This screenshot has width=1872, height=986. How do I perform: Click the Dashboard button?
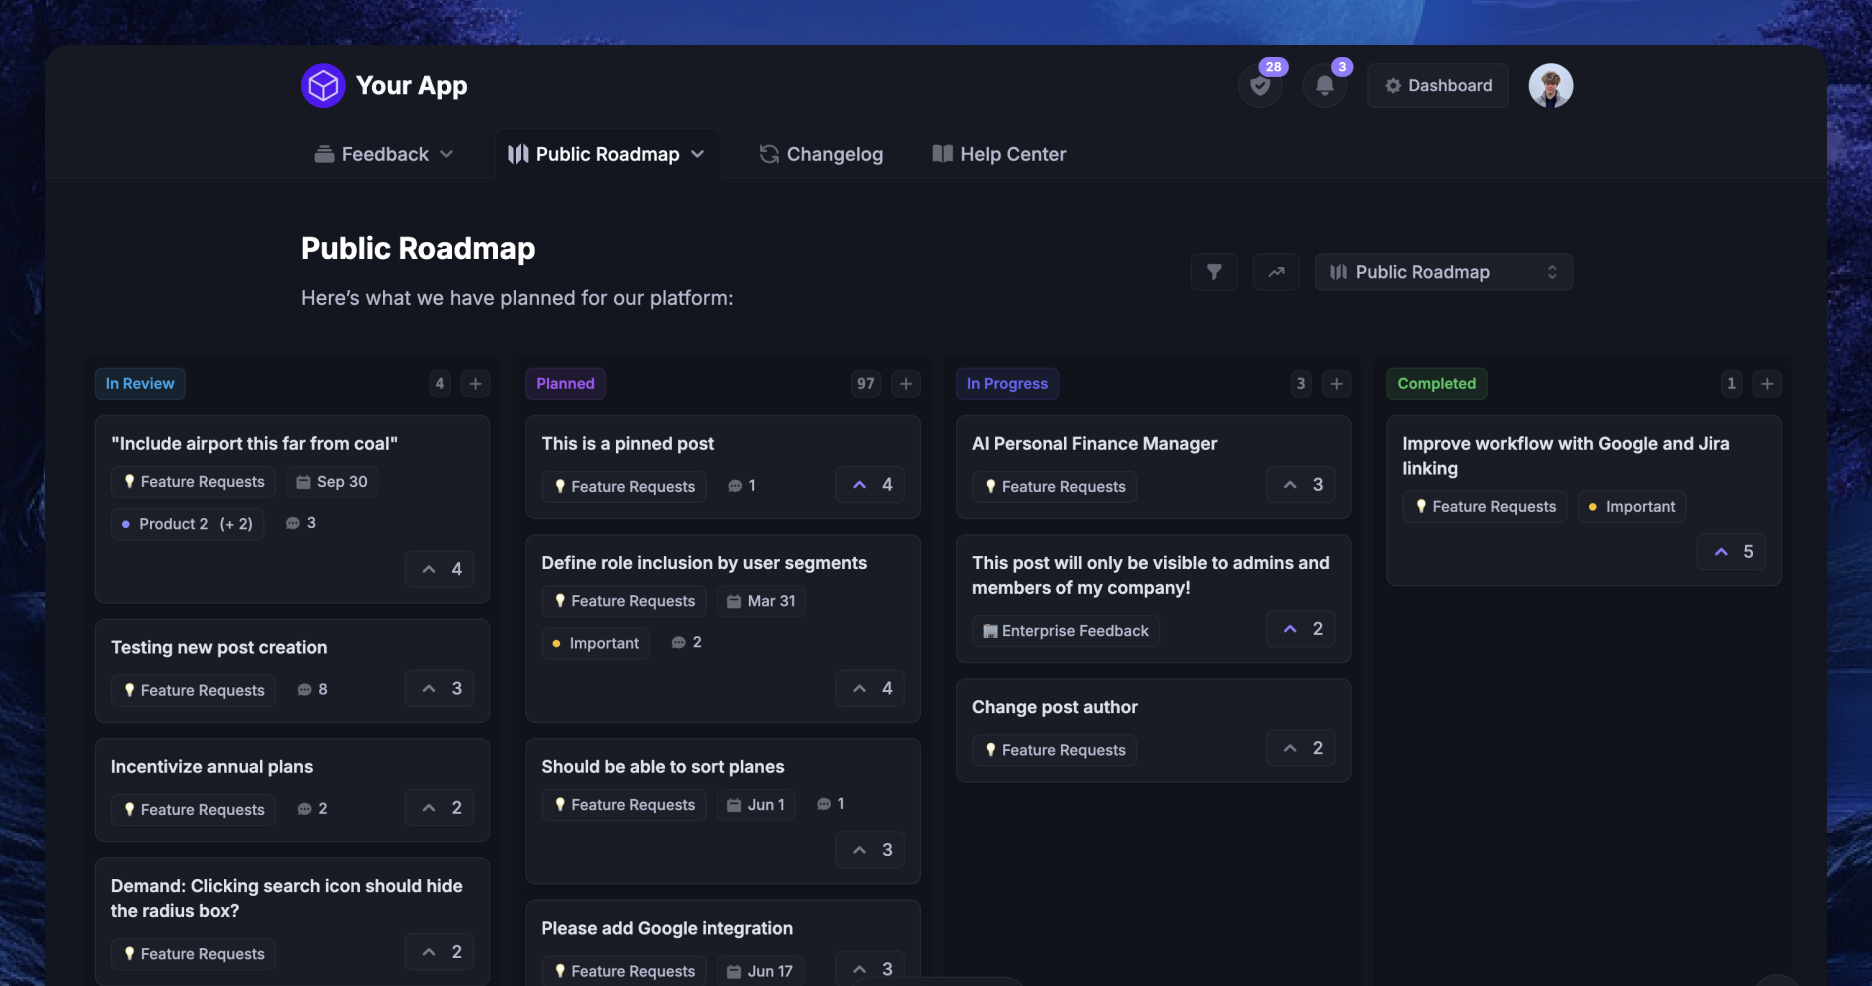tap(1437, 85)
